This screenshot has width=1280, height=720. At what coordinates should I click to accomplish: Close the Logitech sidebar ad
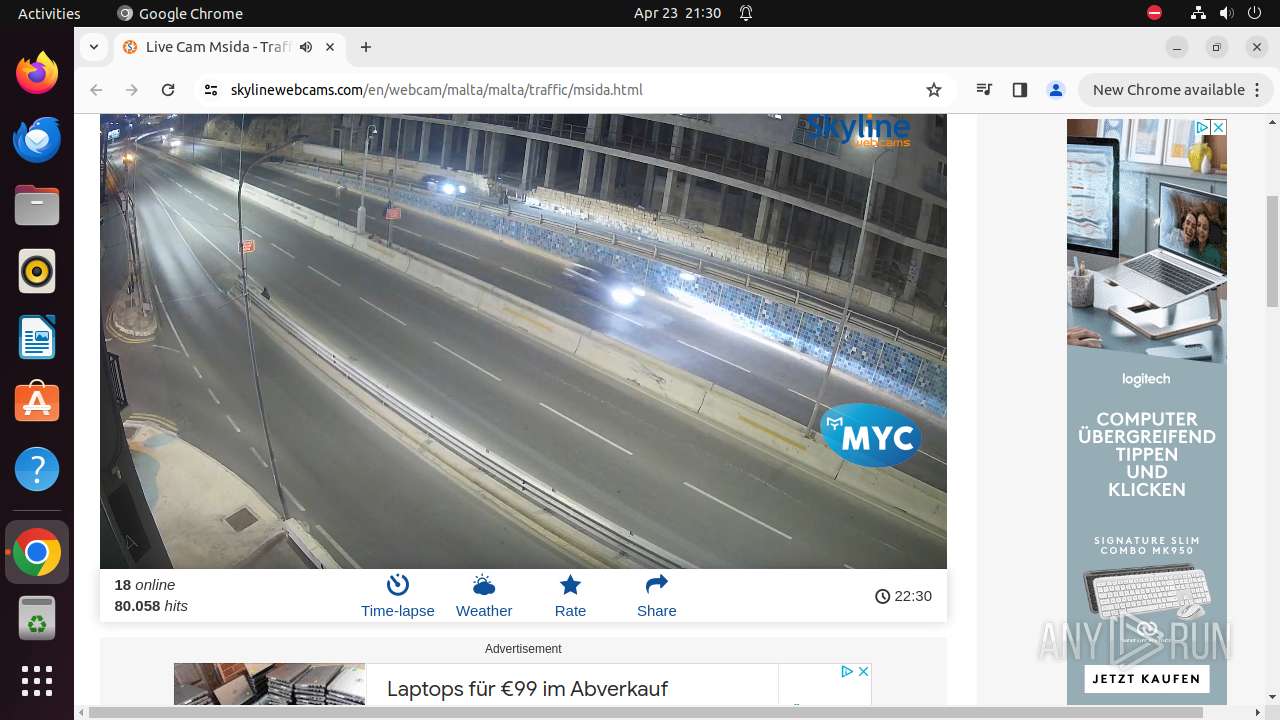(x=1218, y=127)
